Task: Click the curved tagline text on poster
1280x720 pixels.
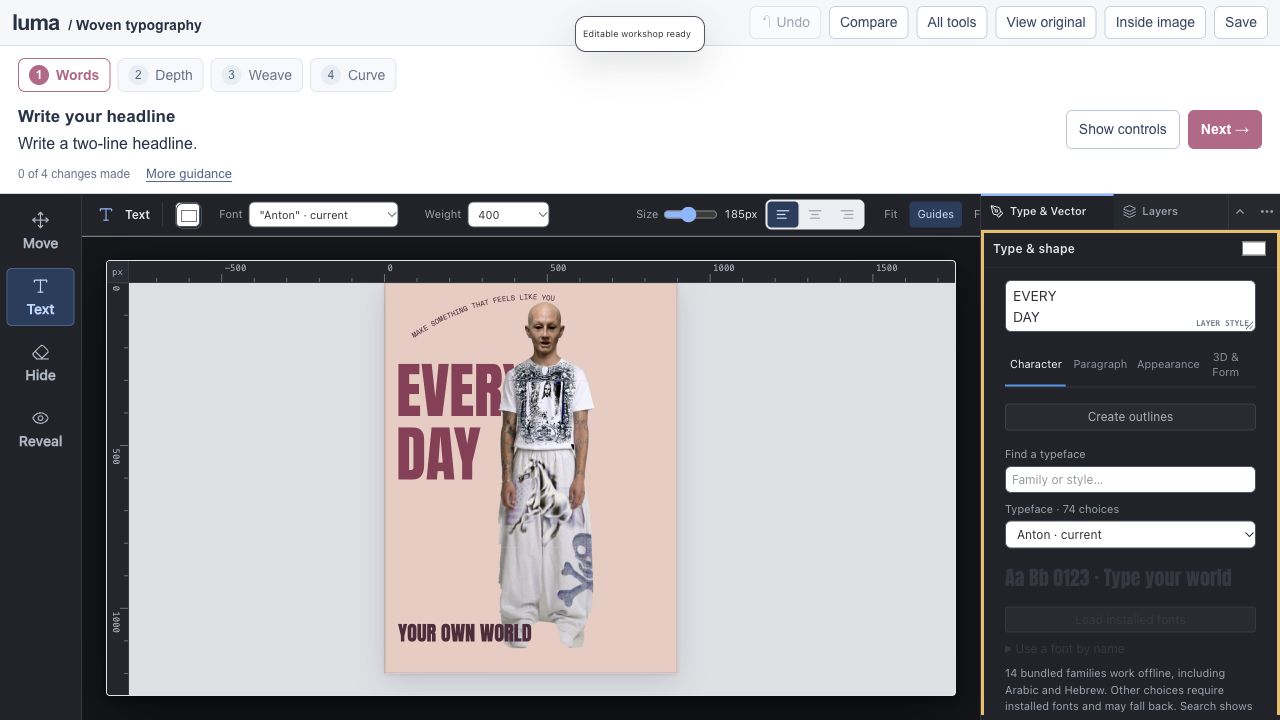Action: point(482,313)
